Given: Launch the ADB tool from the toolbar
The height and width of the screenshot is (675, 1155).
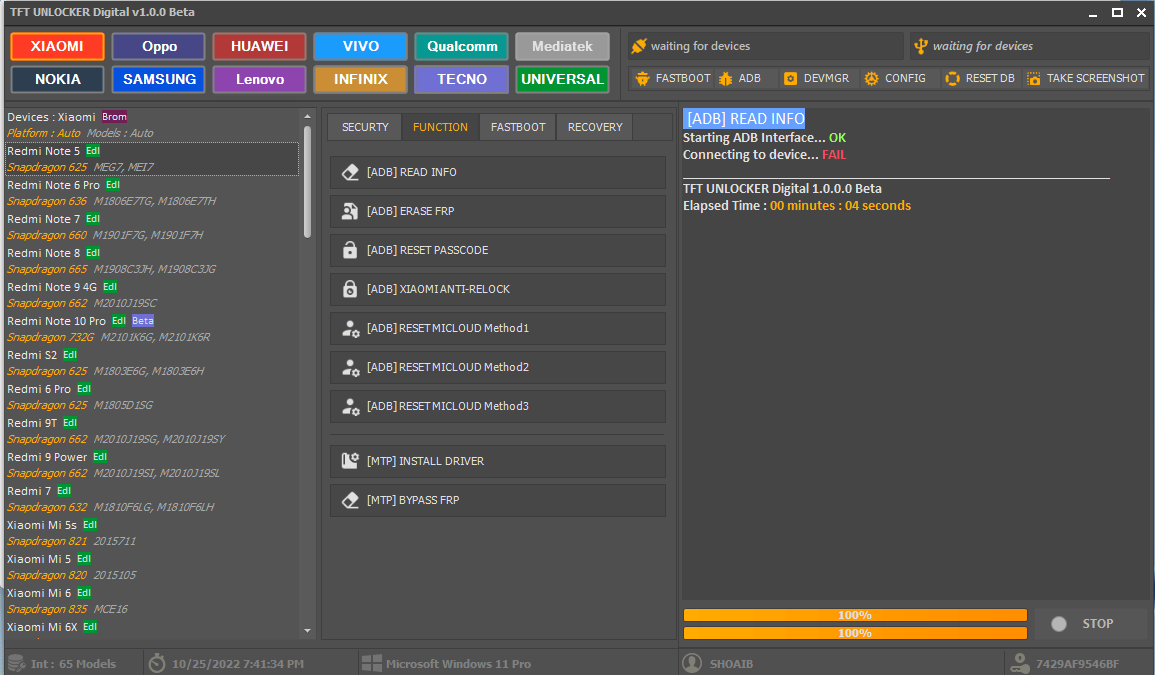Looking at the screenshot, I should 742,77.
